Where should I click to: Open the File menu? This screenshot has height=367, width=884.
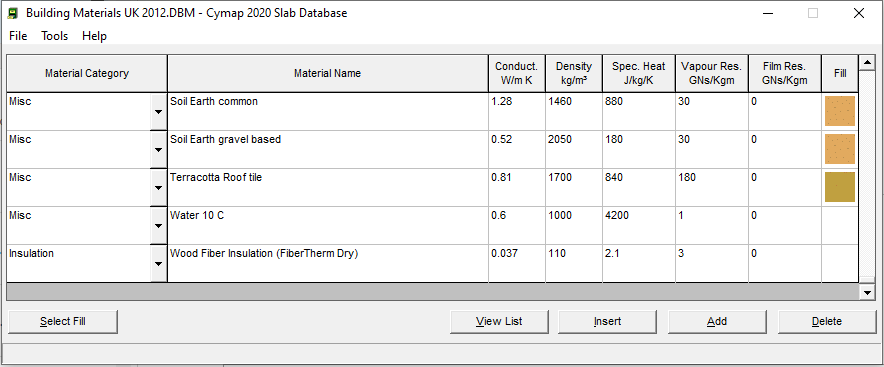[18, 36]
